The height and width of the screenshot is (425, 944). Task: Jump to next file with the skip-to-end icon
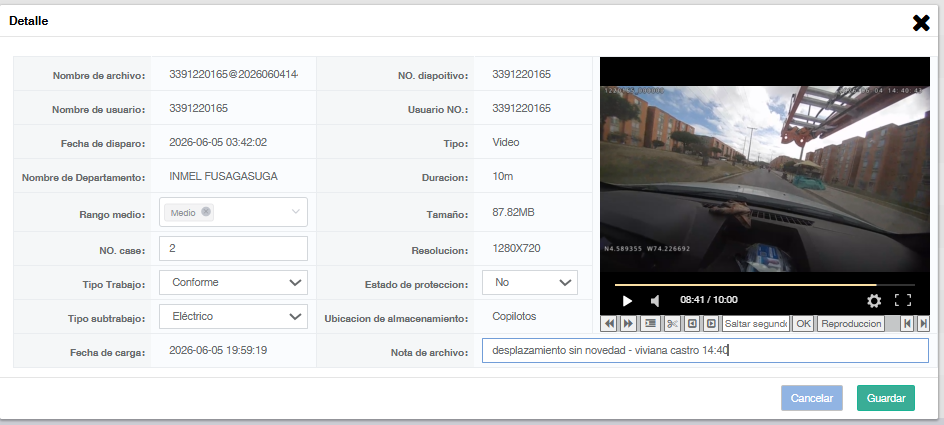pyautogui.click(x=923, y=324)
